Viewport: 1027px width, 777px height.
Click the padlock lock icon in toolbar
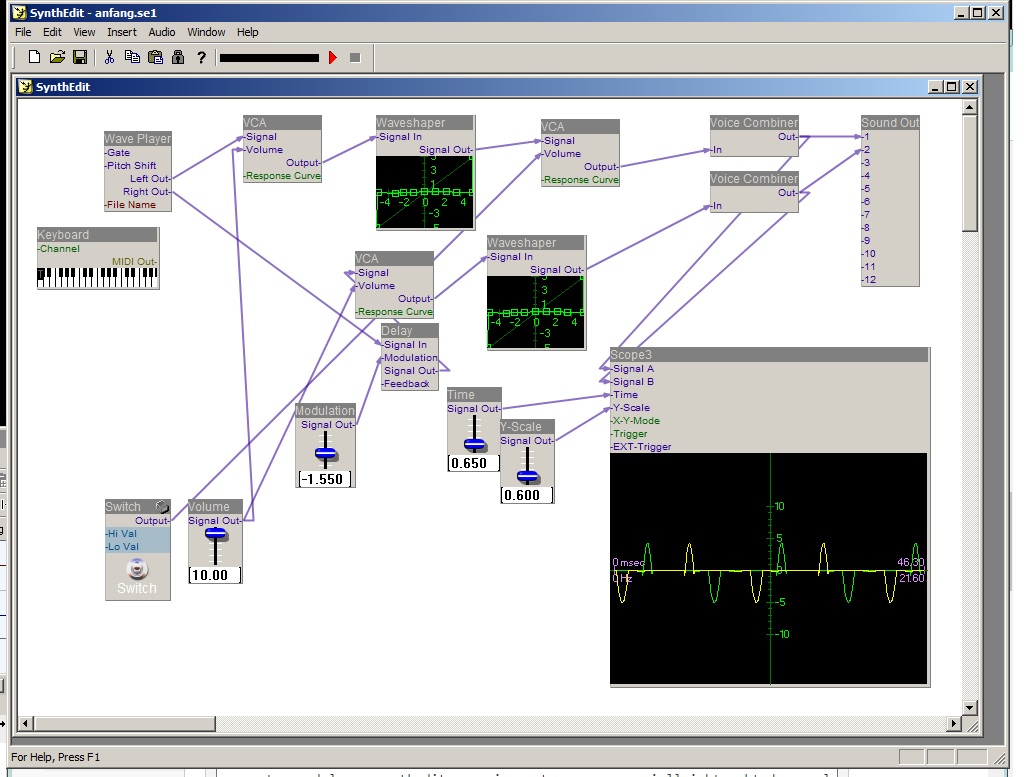[178, 57]
